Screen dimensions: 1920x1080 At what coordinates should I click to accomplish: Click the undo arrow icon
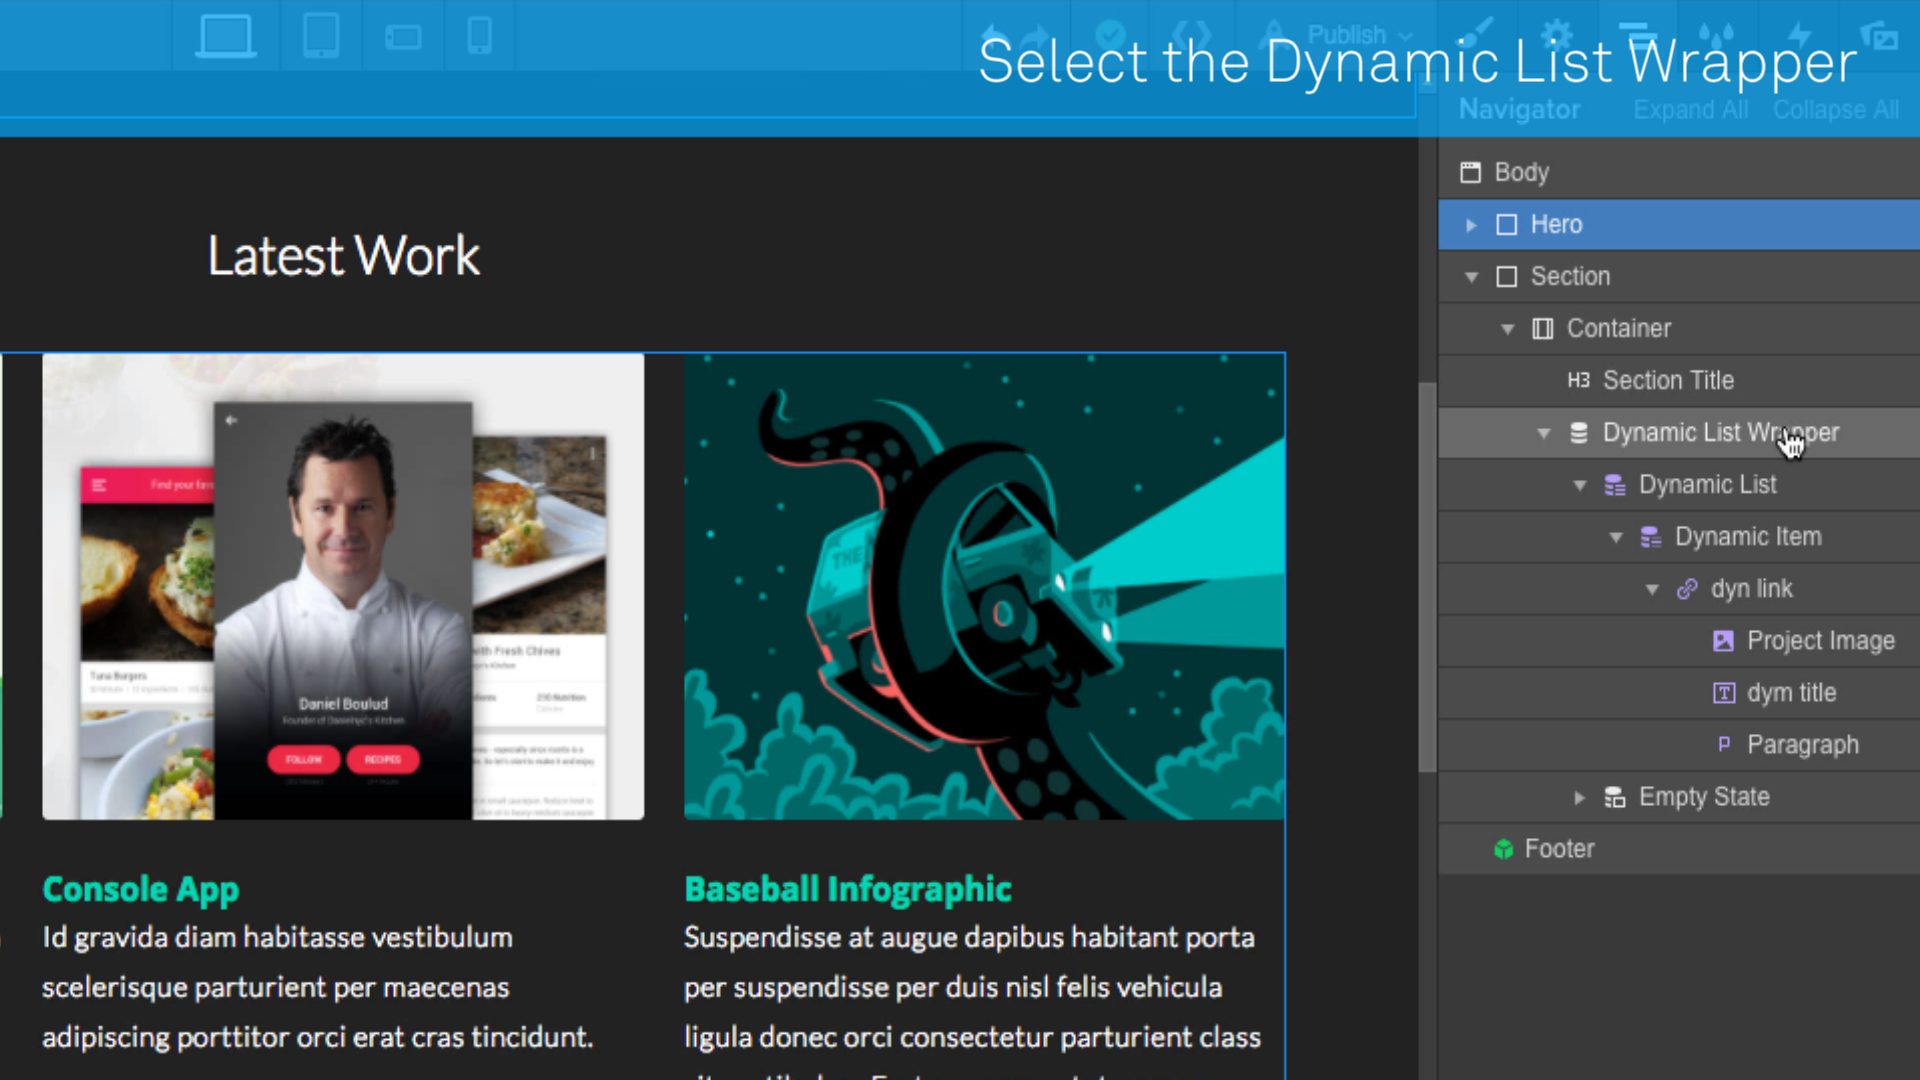pos(995,36)
